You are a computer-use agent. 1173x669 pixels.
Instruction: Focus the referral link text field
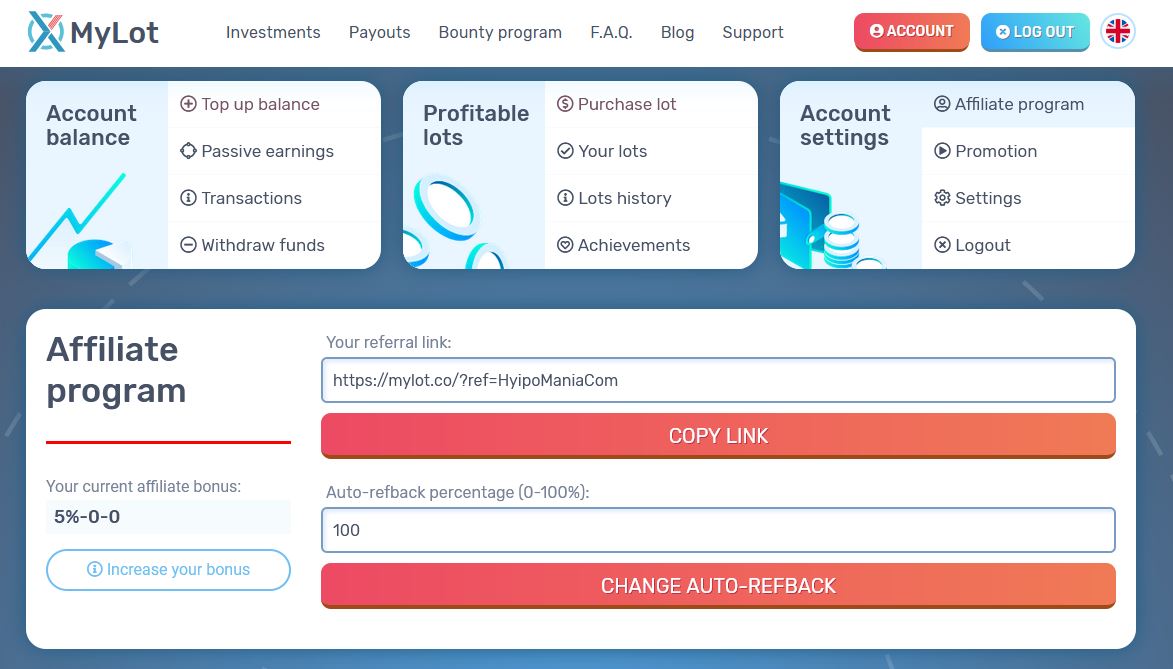[x=718, y=380]
